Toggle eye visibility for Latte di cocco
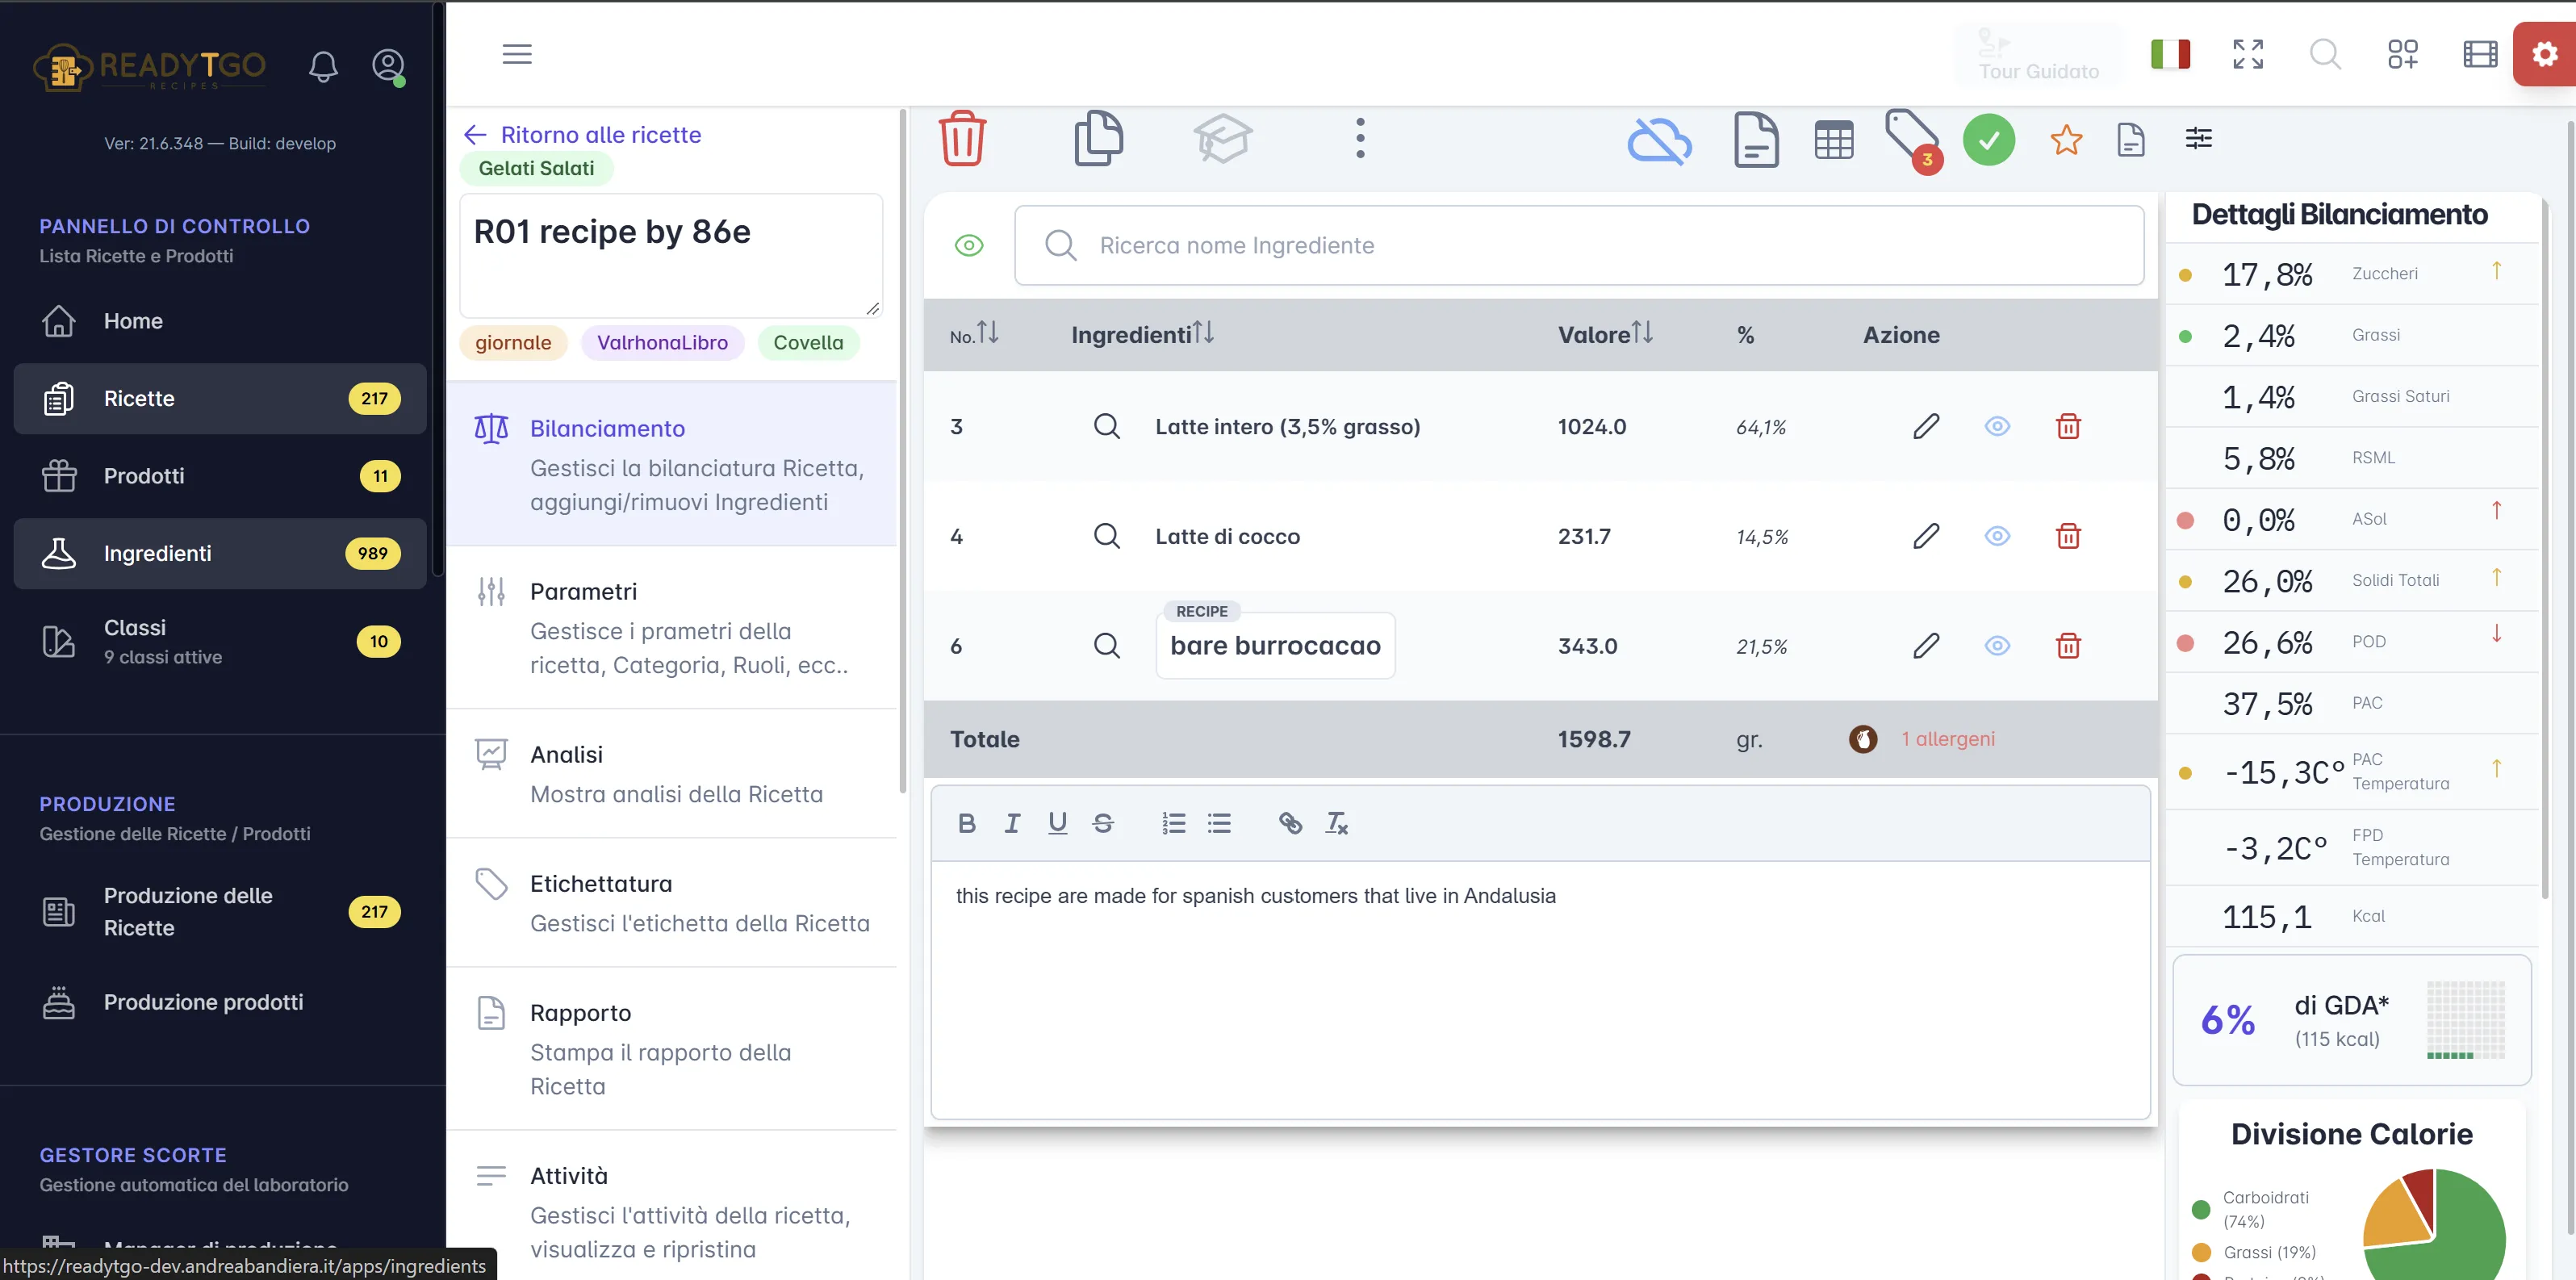The image size is (2576, 1280). (x=1997, y=536)
